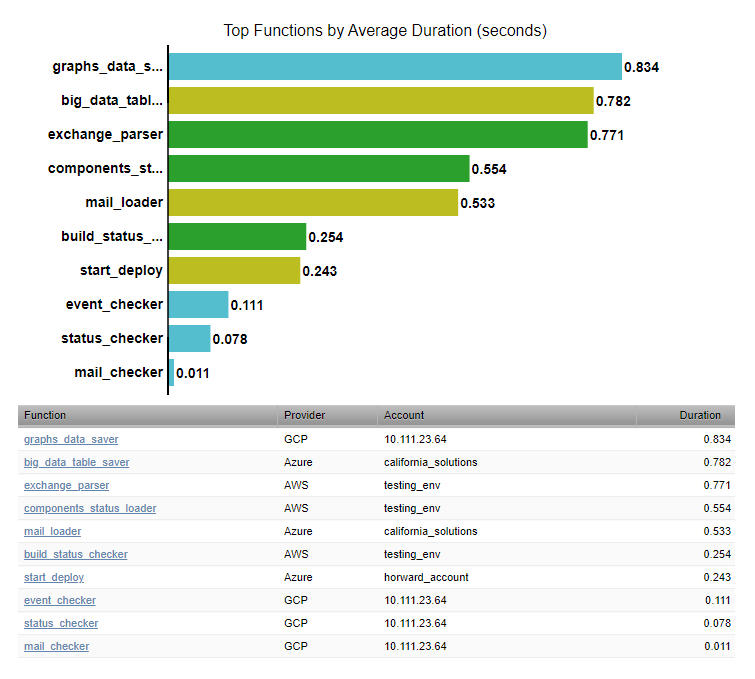Click Account 'horward_account' in start_deploy row

[x=426, y=577]
